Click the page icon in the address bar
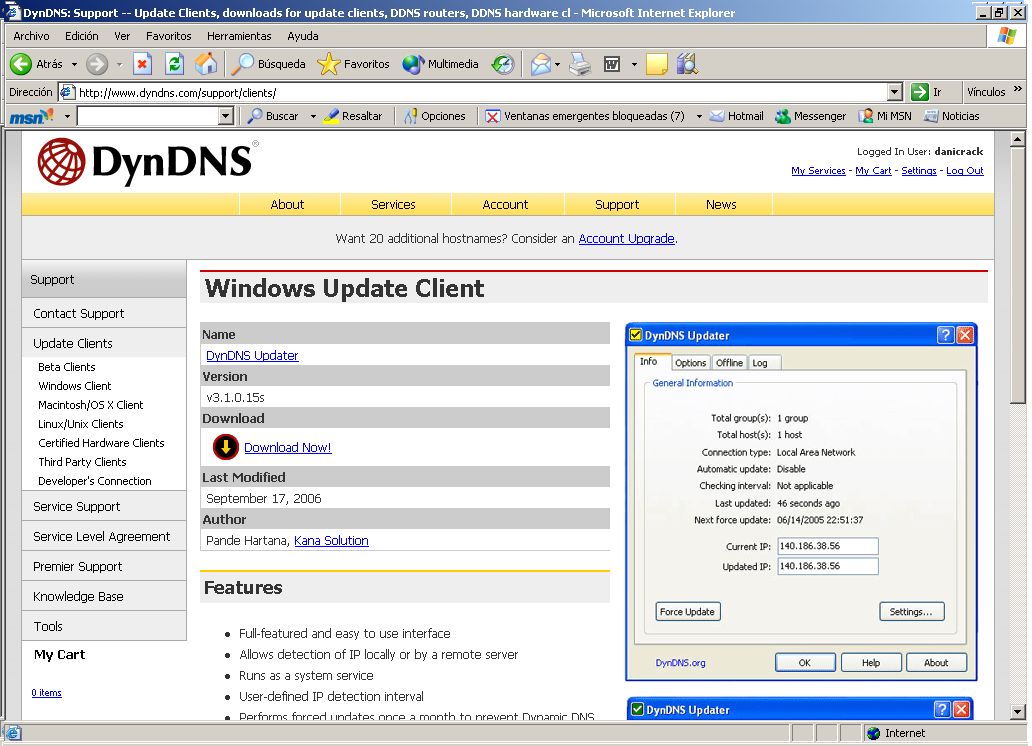The height and width of the screenshot is (746, 1032). [67, 92]
